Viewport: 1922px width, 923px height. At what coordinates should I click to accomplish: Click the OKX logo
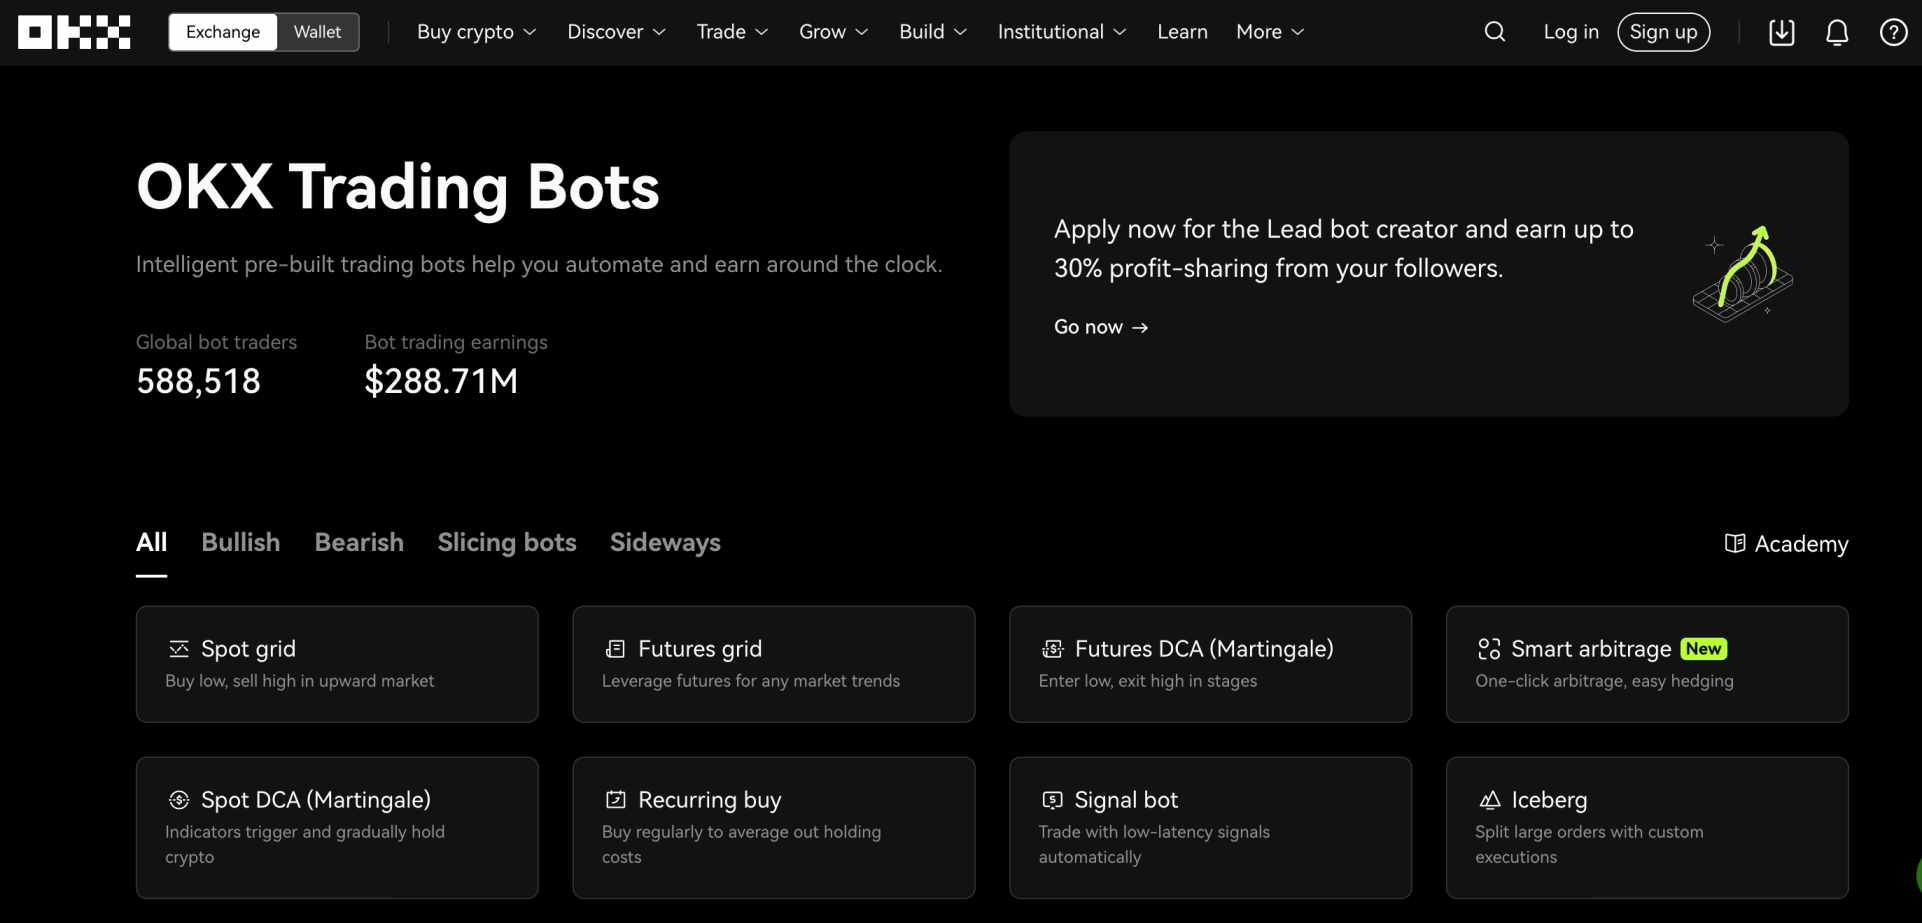74,32
